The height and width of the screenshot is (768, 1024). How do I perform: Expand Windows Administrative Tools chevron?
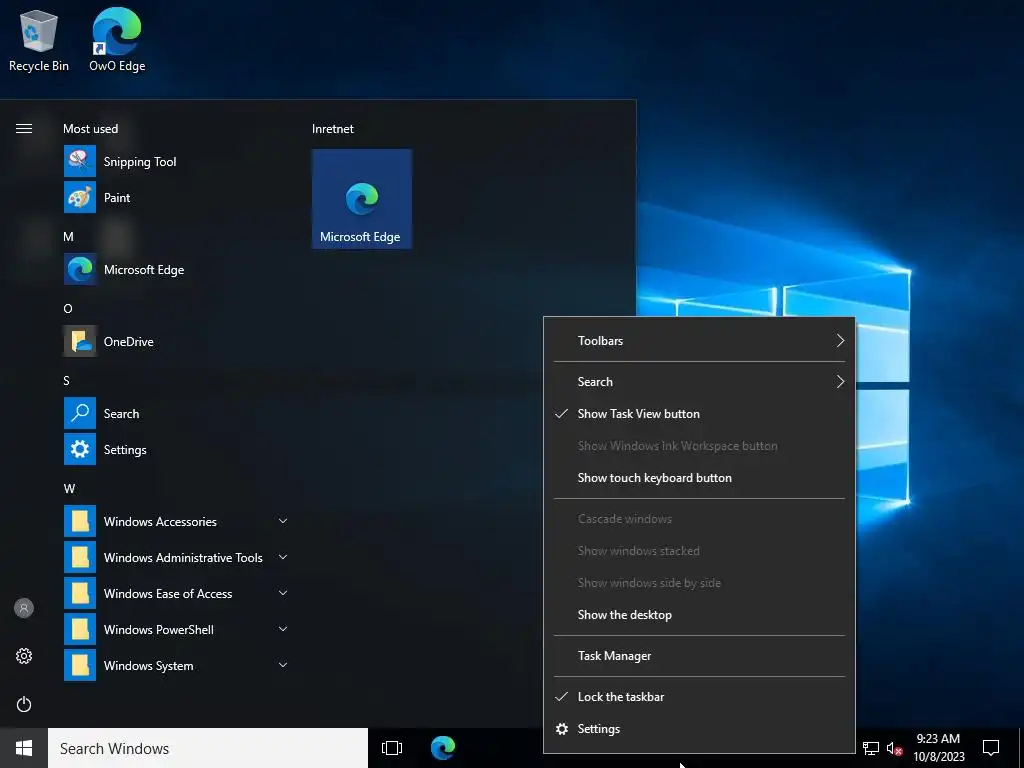tap(283, 556)
